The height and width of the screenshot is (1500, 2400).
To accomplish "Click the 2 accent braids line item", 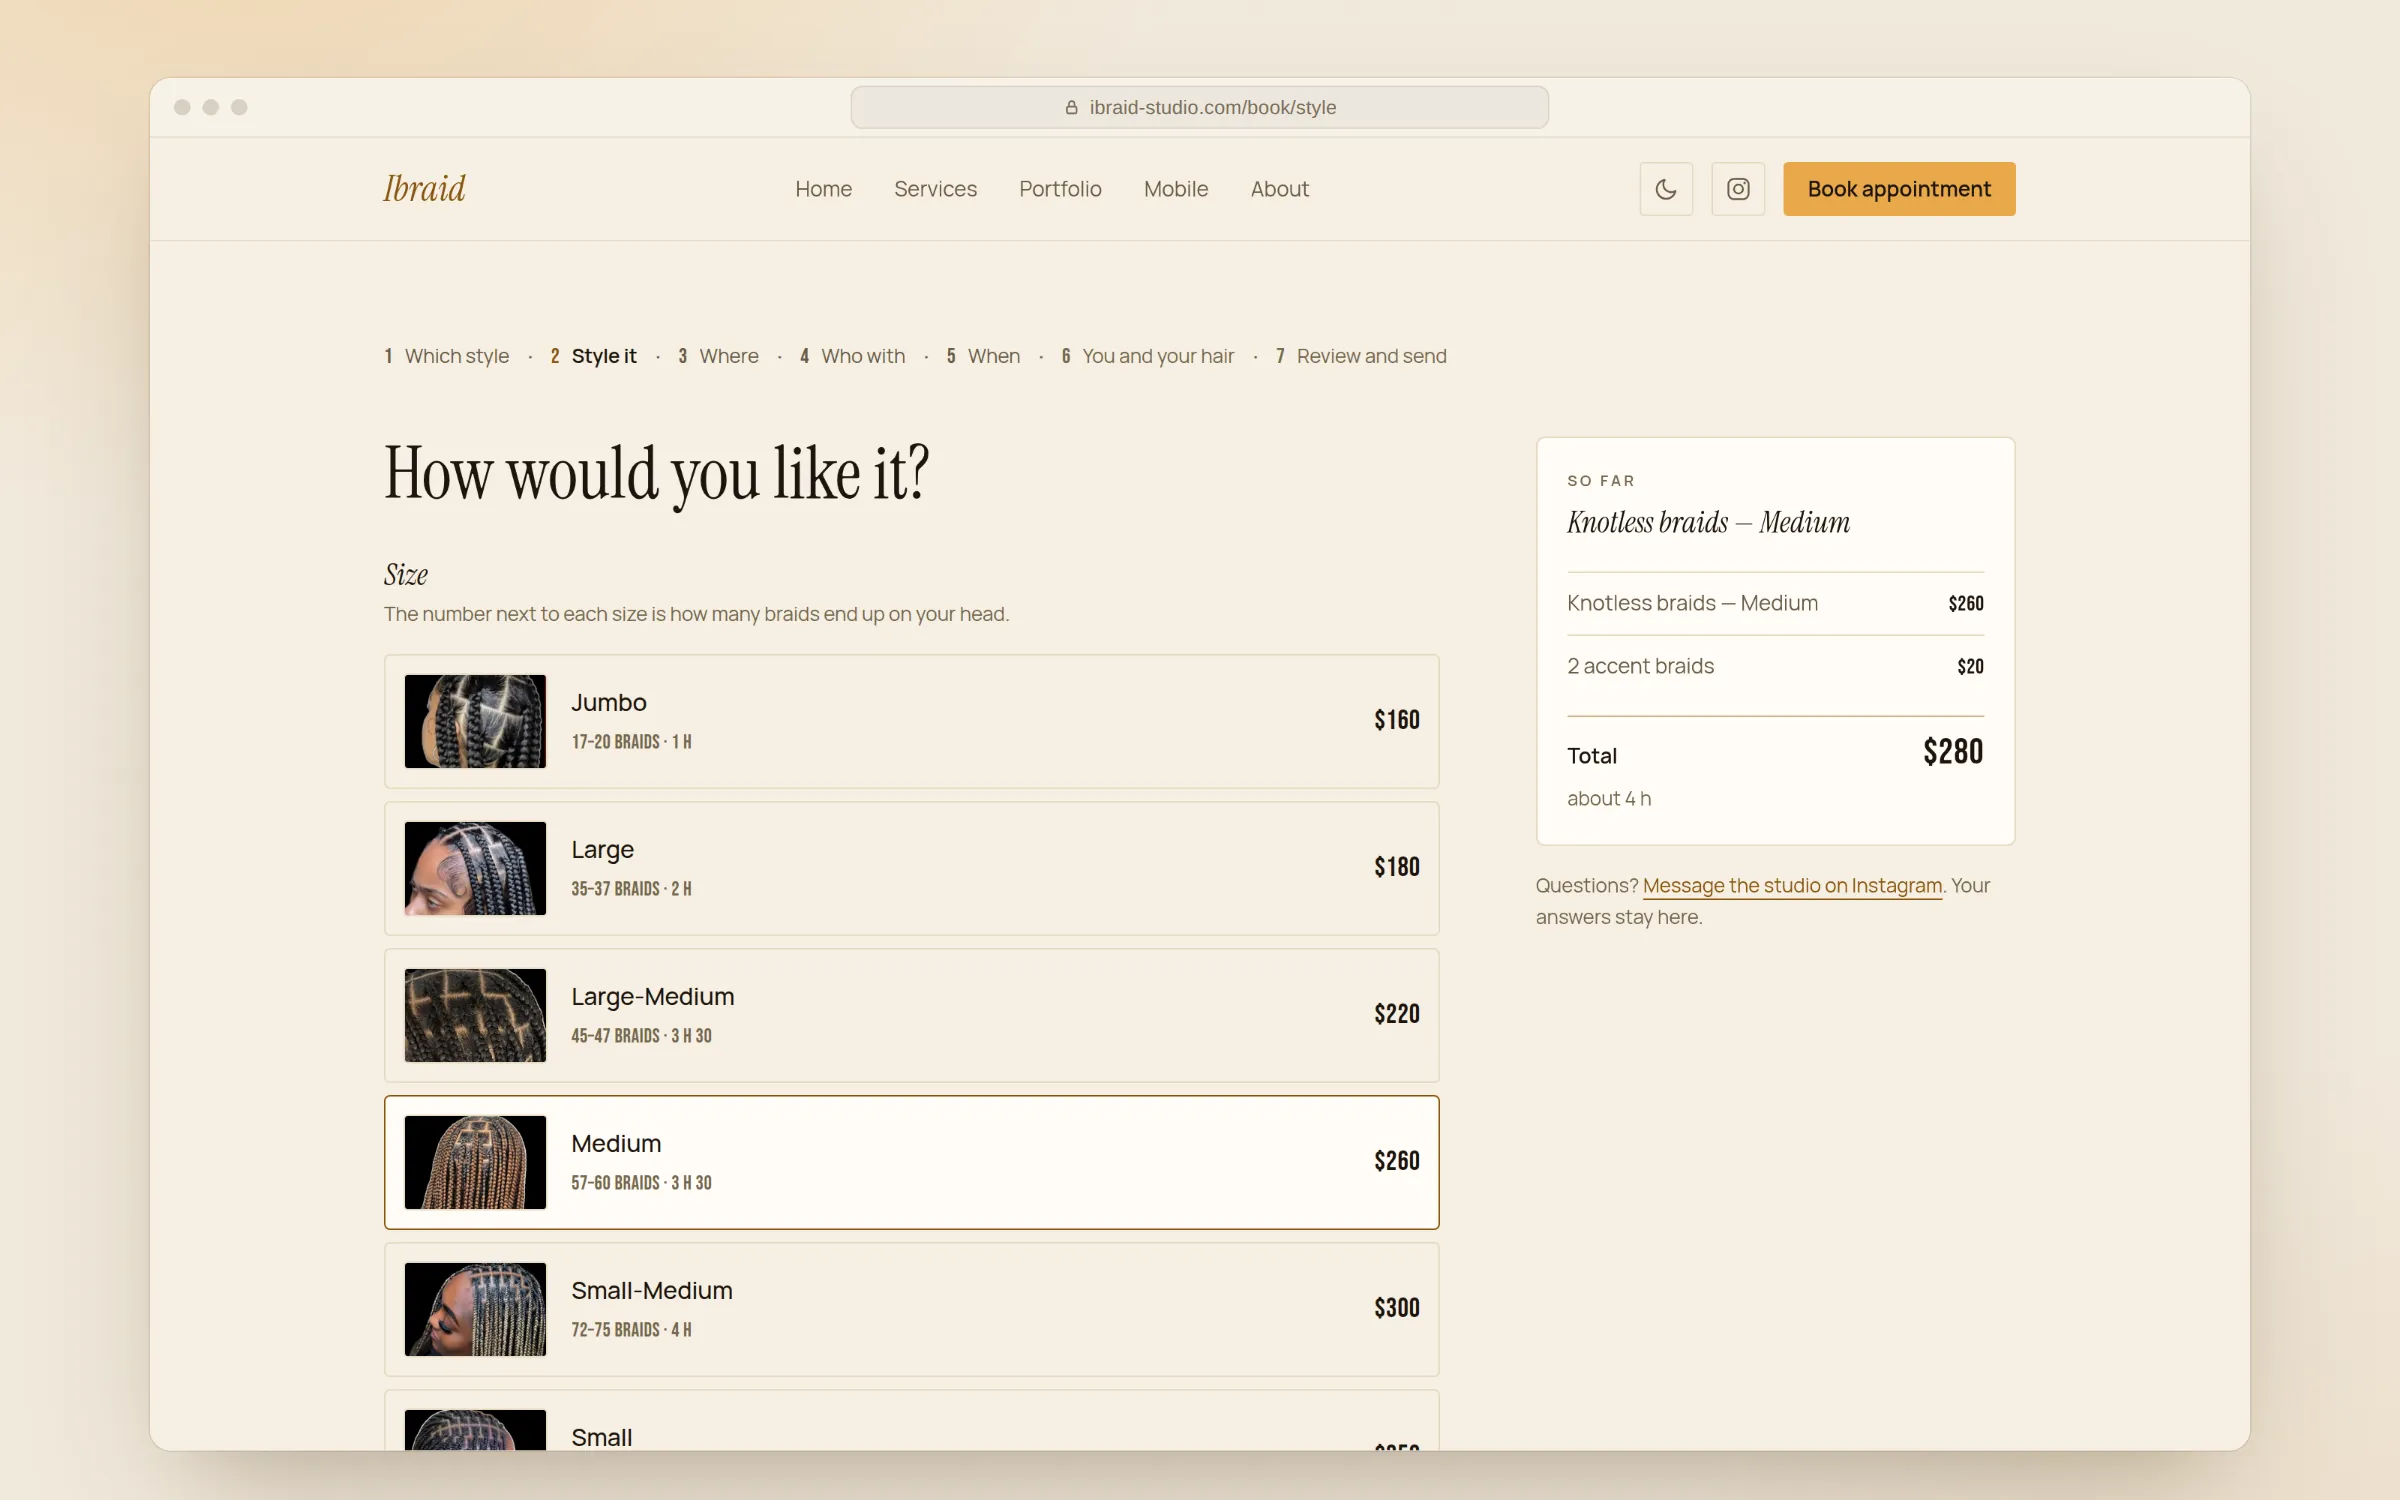I will click(x=1775, y=666).
